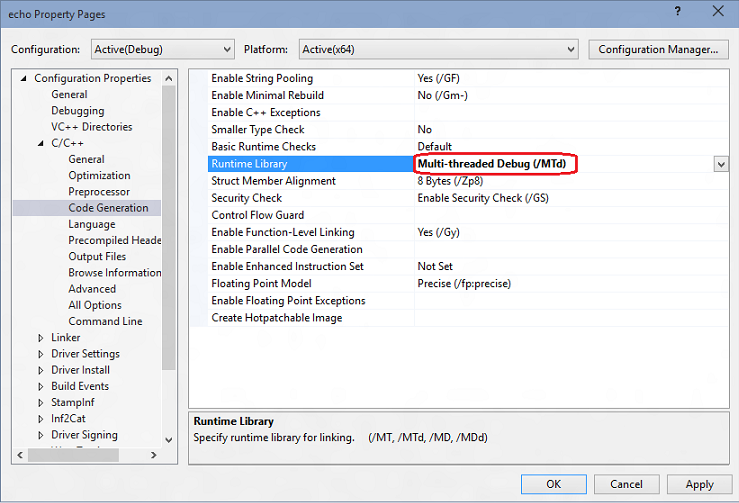Open the Platform dropdown
Screen dimensions: 739x503
pyautogui.click(x=436, y=49)
